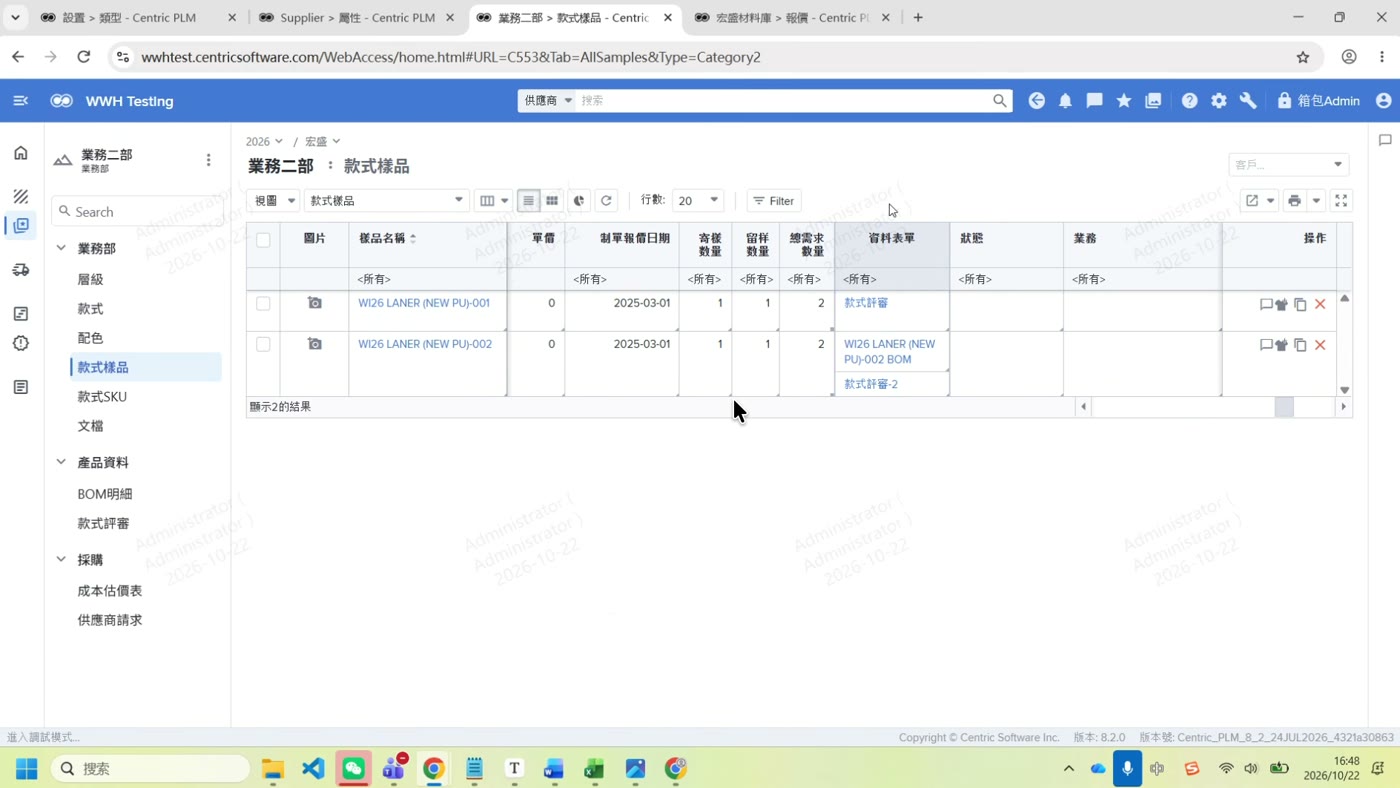Collapse the 業務部 tree section
Image resolution: width=1400 pixels, height=788 pixels.
click(61, 248)
